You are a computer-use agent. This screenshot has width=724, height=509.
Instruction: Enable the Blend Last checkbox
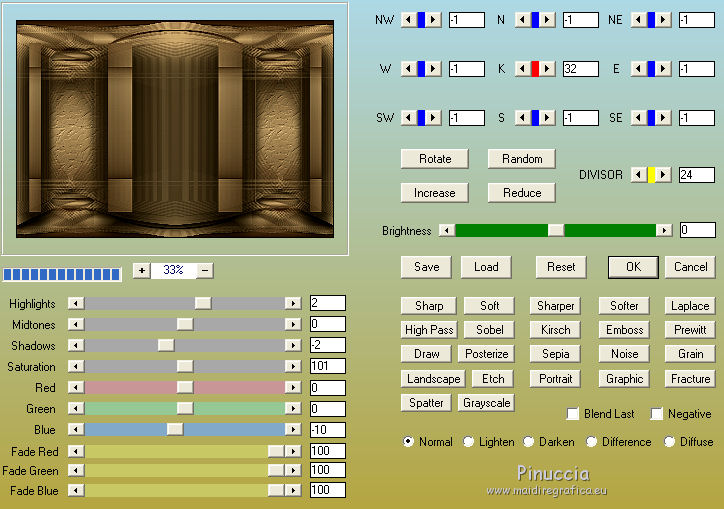pyautogui.click(x=573, y=414)
